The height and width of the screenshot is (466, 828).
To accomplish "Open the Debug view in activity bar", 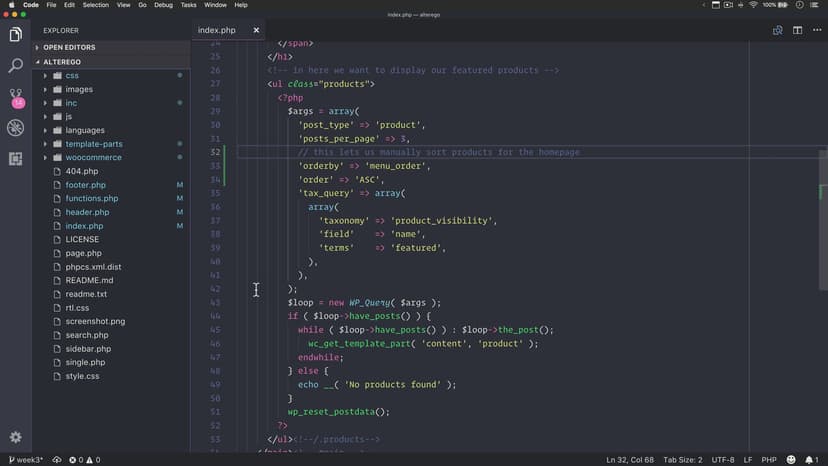I will (x=15, y=128).
